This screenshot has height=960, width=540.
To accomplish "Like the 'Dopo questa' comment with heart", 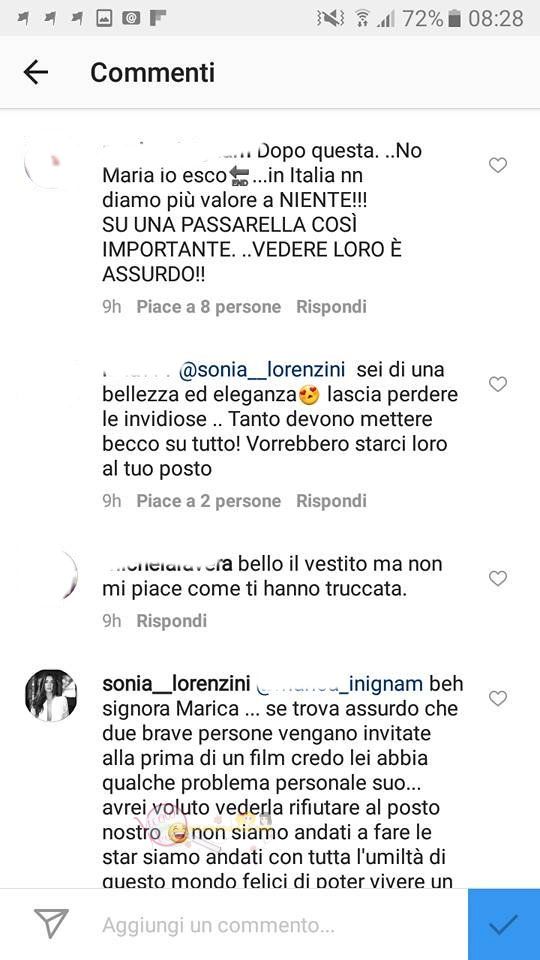I will click(x=498, y=165).
